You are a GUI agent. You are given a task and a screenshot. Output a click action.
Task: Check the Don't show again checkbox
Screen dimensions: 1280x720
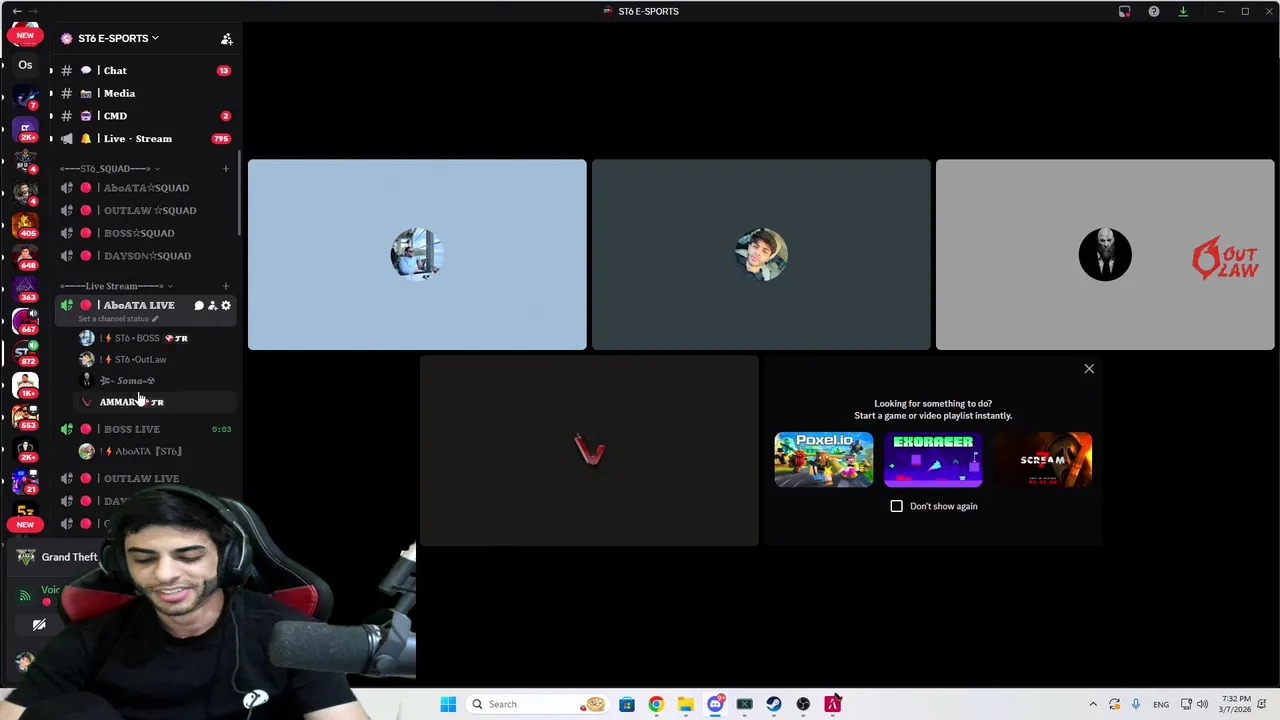(x=896, y=506)
